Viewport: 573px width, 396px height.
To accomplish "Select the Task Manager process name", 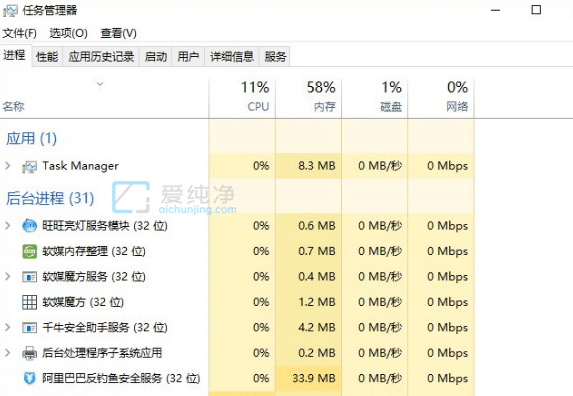I will 80,166.
